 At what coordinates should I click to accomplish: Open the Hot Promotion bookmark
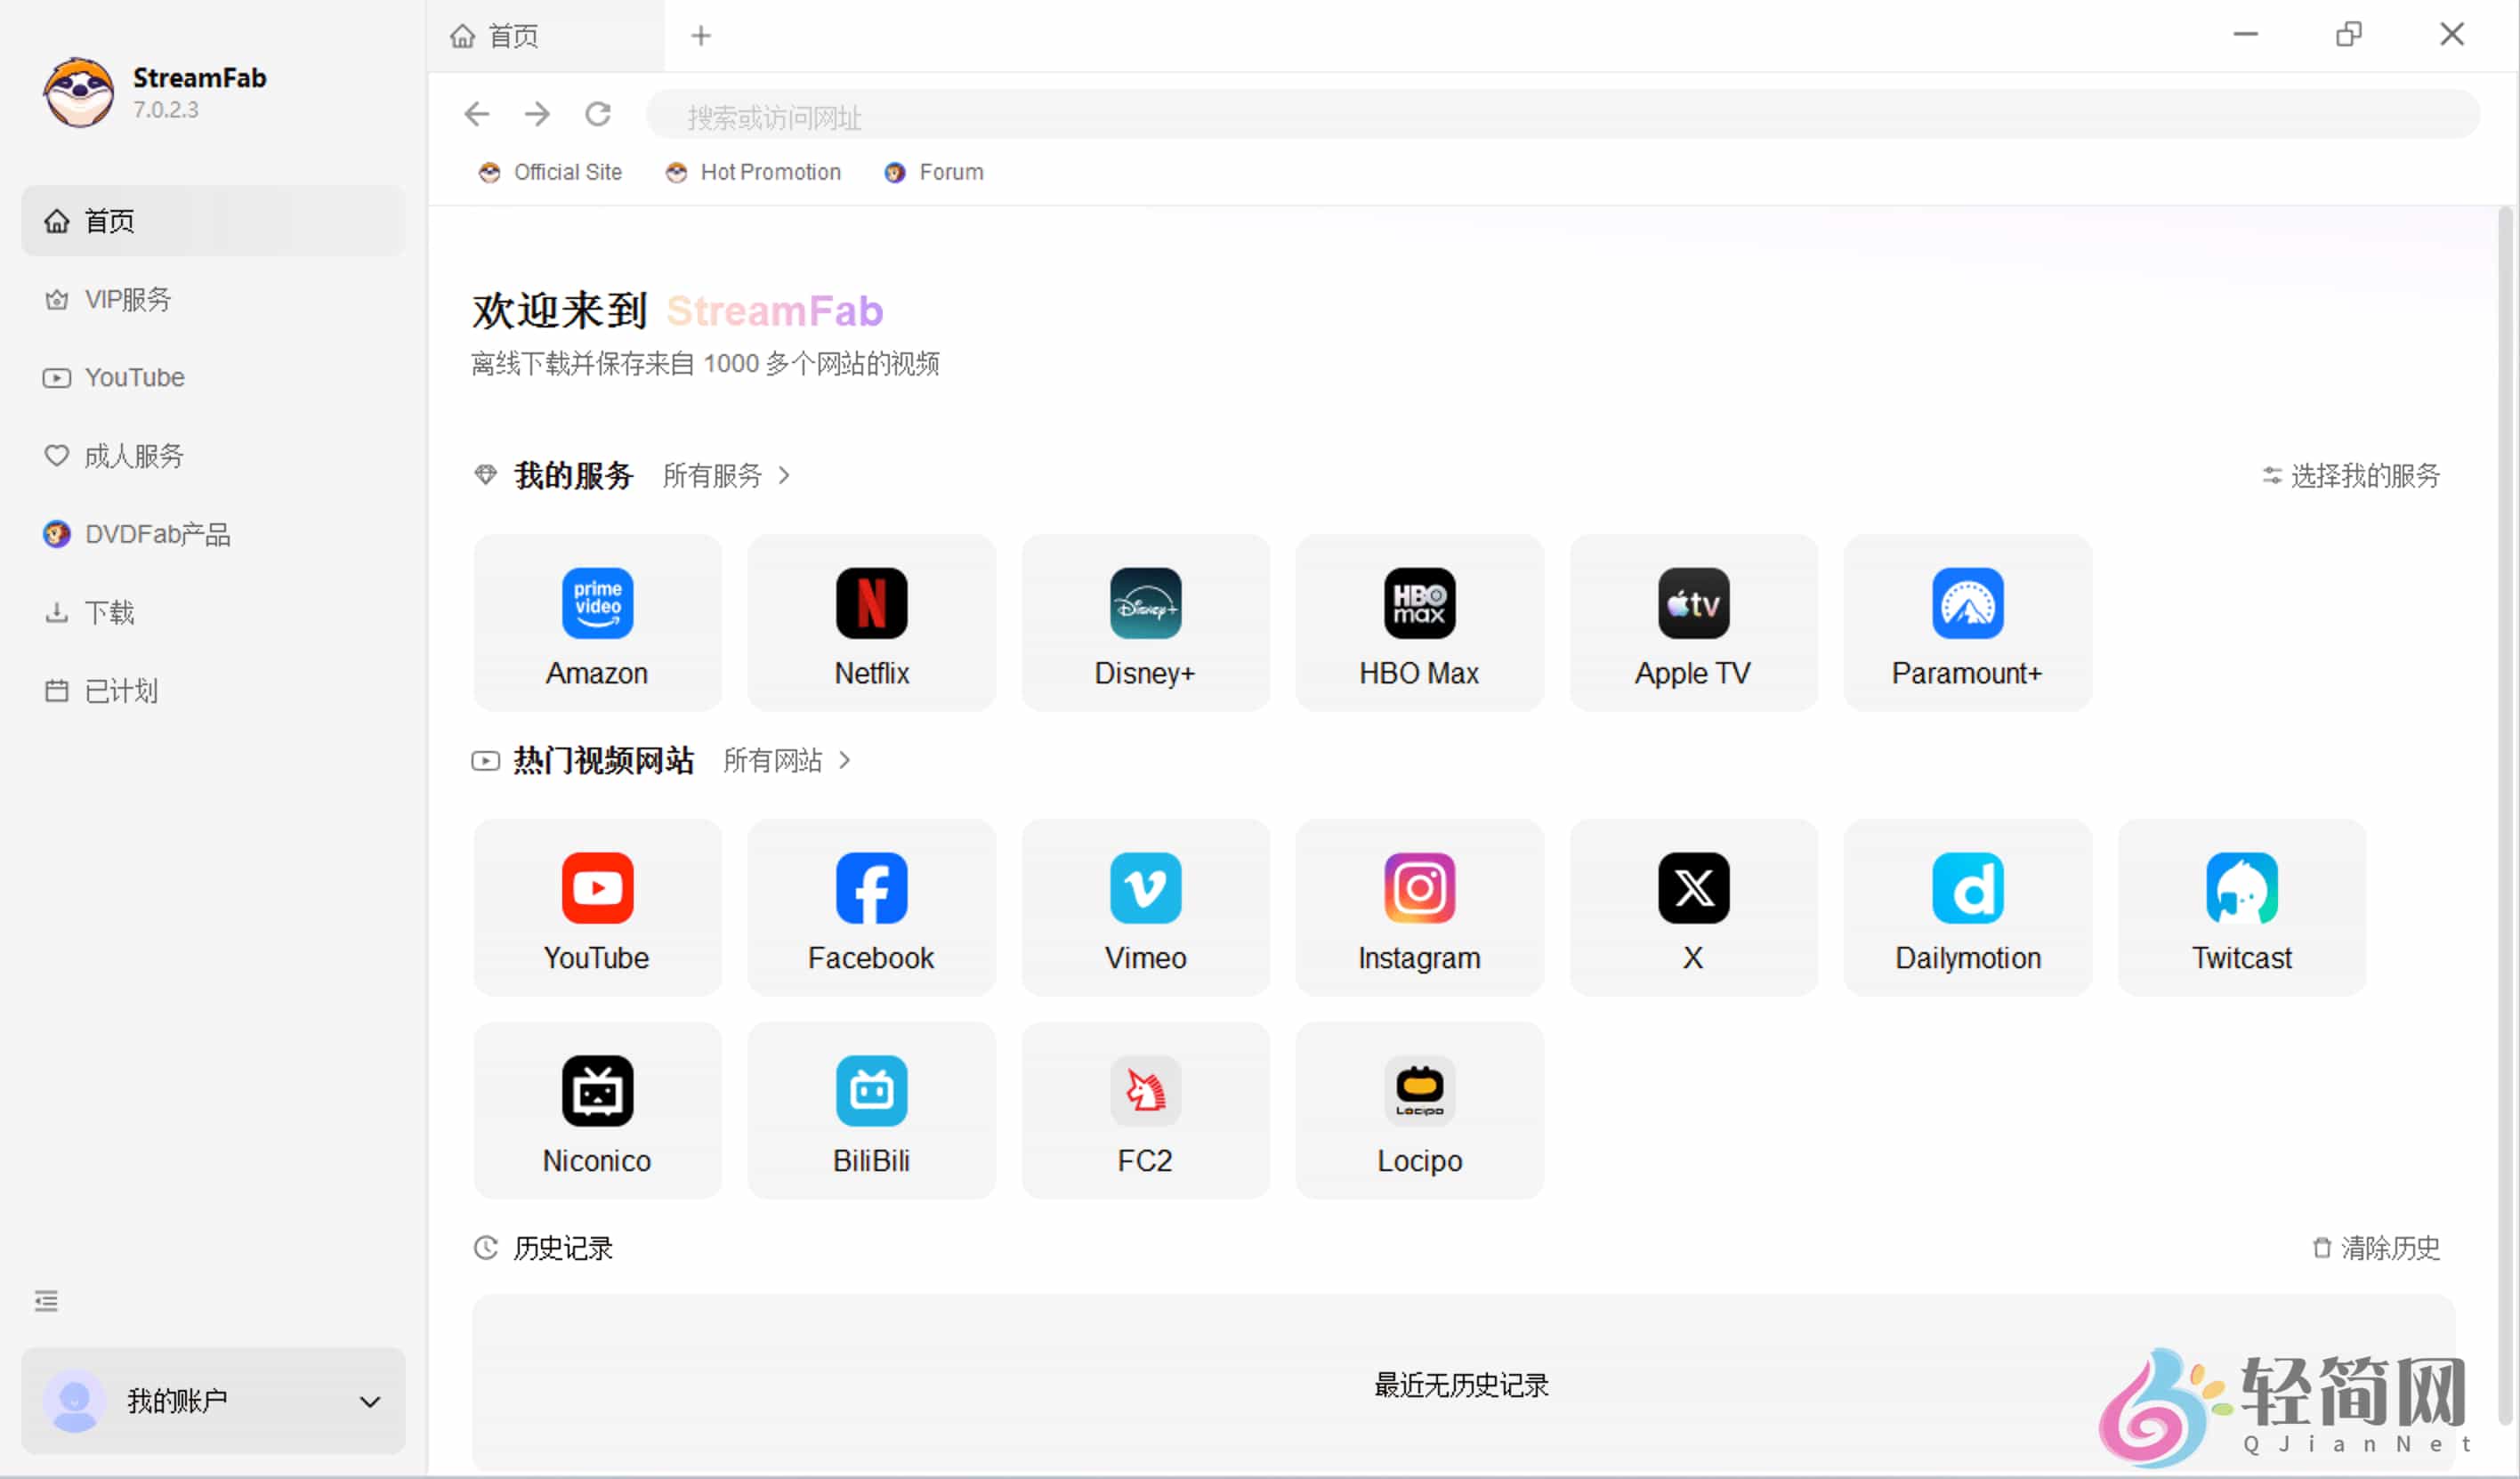[x=754, y=172]
